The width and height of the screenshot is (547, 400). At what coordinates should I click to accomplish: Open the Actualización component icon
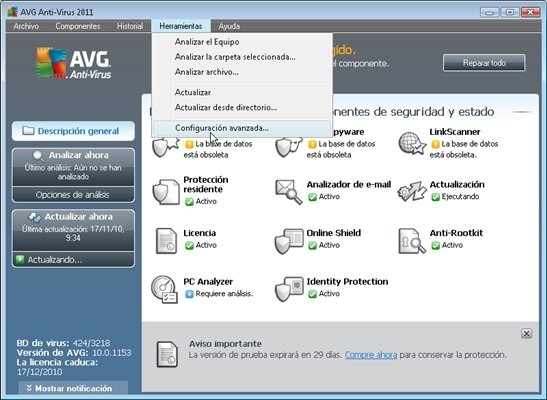coord(412,191)
